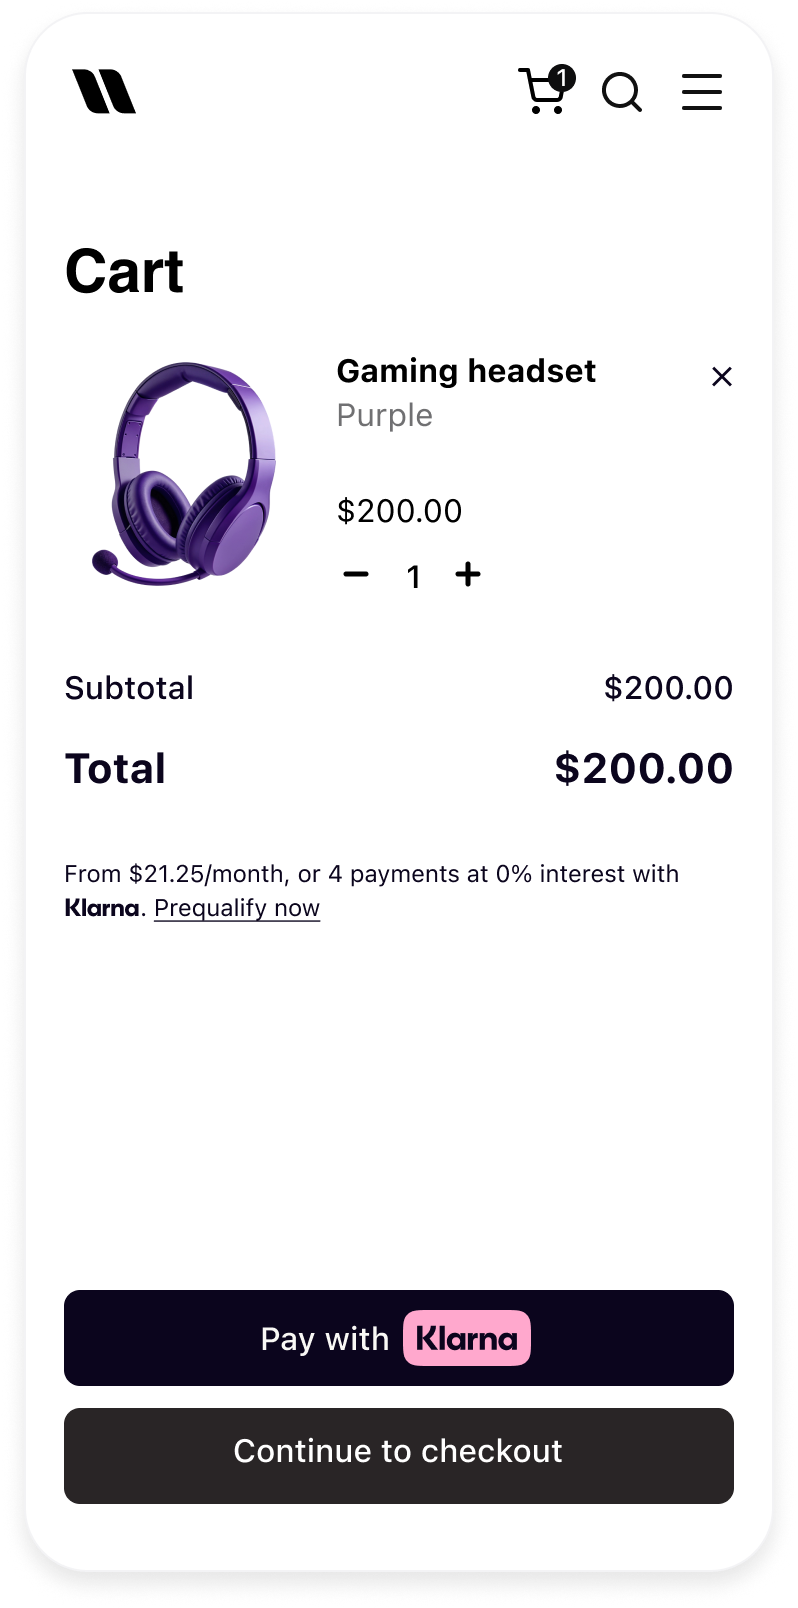This screenshot has height=1608, width=798.
Task: Decrease headset quantity with minus
Action: click(x=356, y=574)
